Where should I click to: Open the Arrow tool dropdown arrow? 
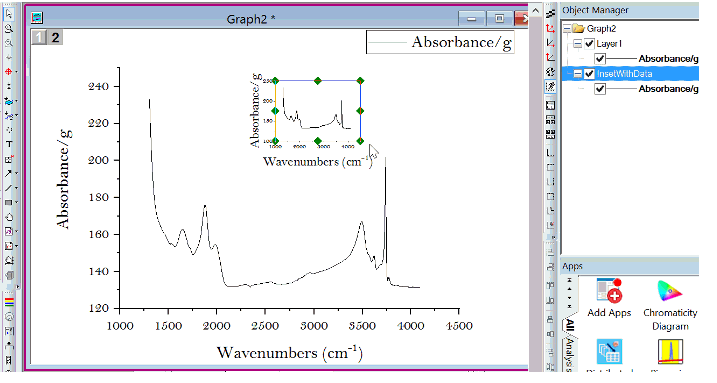(x=16, y=174)
